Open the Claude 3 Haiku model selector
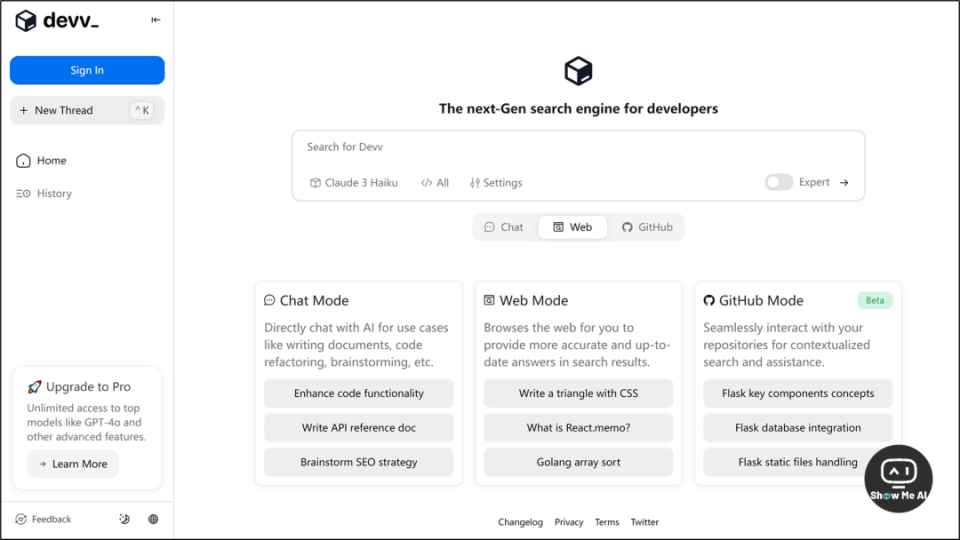 (354, 182)
